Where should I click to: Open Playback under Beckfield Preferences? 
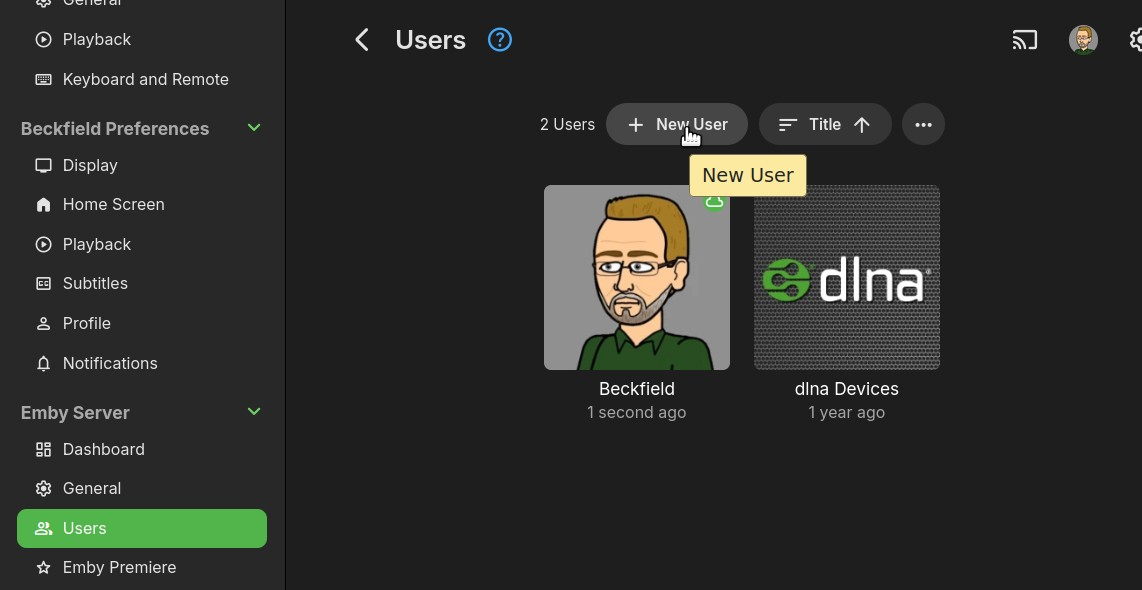[142, 244]
